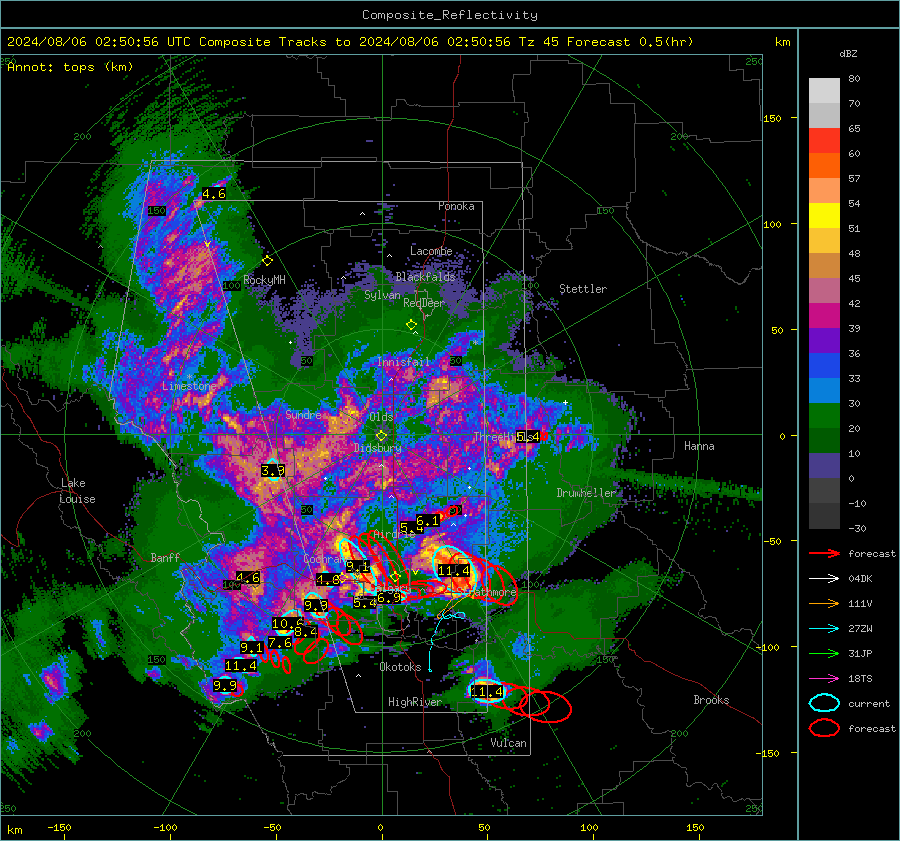The image size is (900, 841).
Task: Click the cyan 27ZW track arrow
Action: tap(824, 629)
